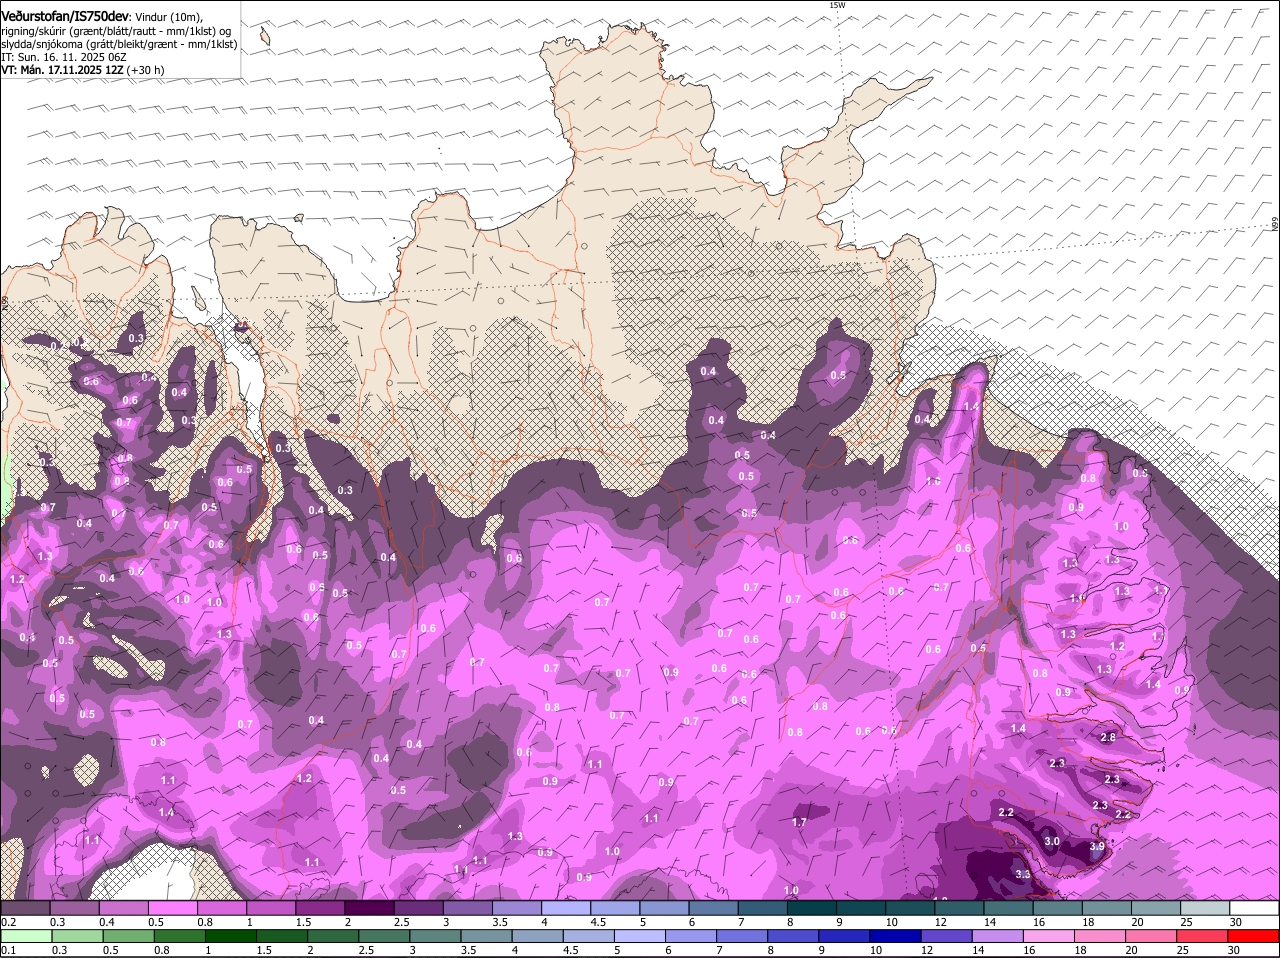Select the bright red bottom swatch after 30

[x=1253, y=937]
